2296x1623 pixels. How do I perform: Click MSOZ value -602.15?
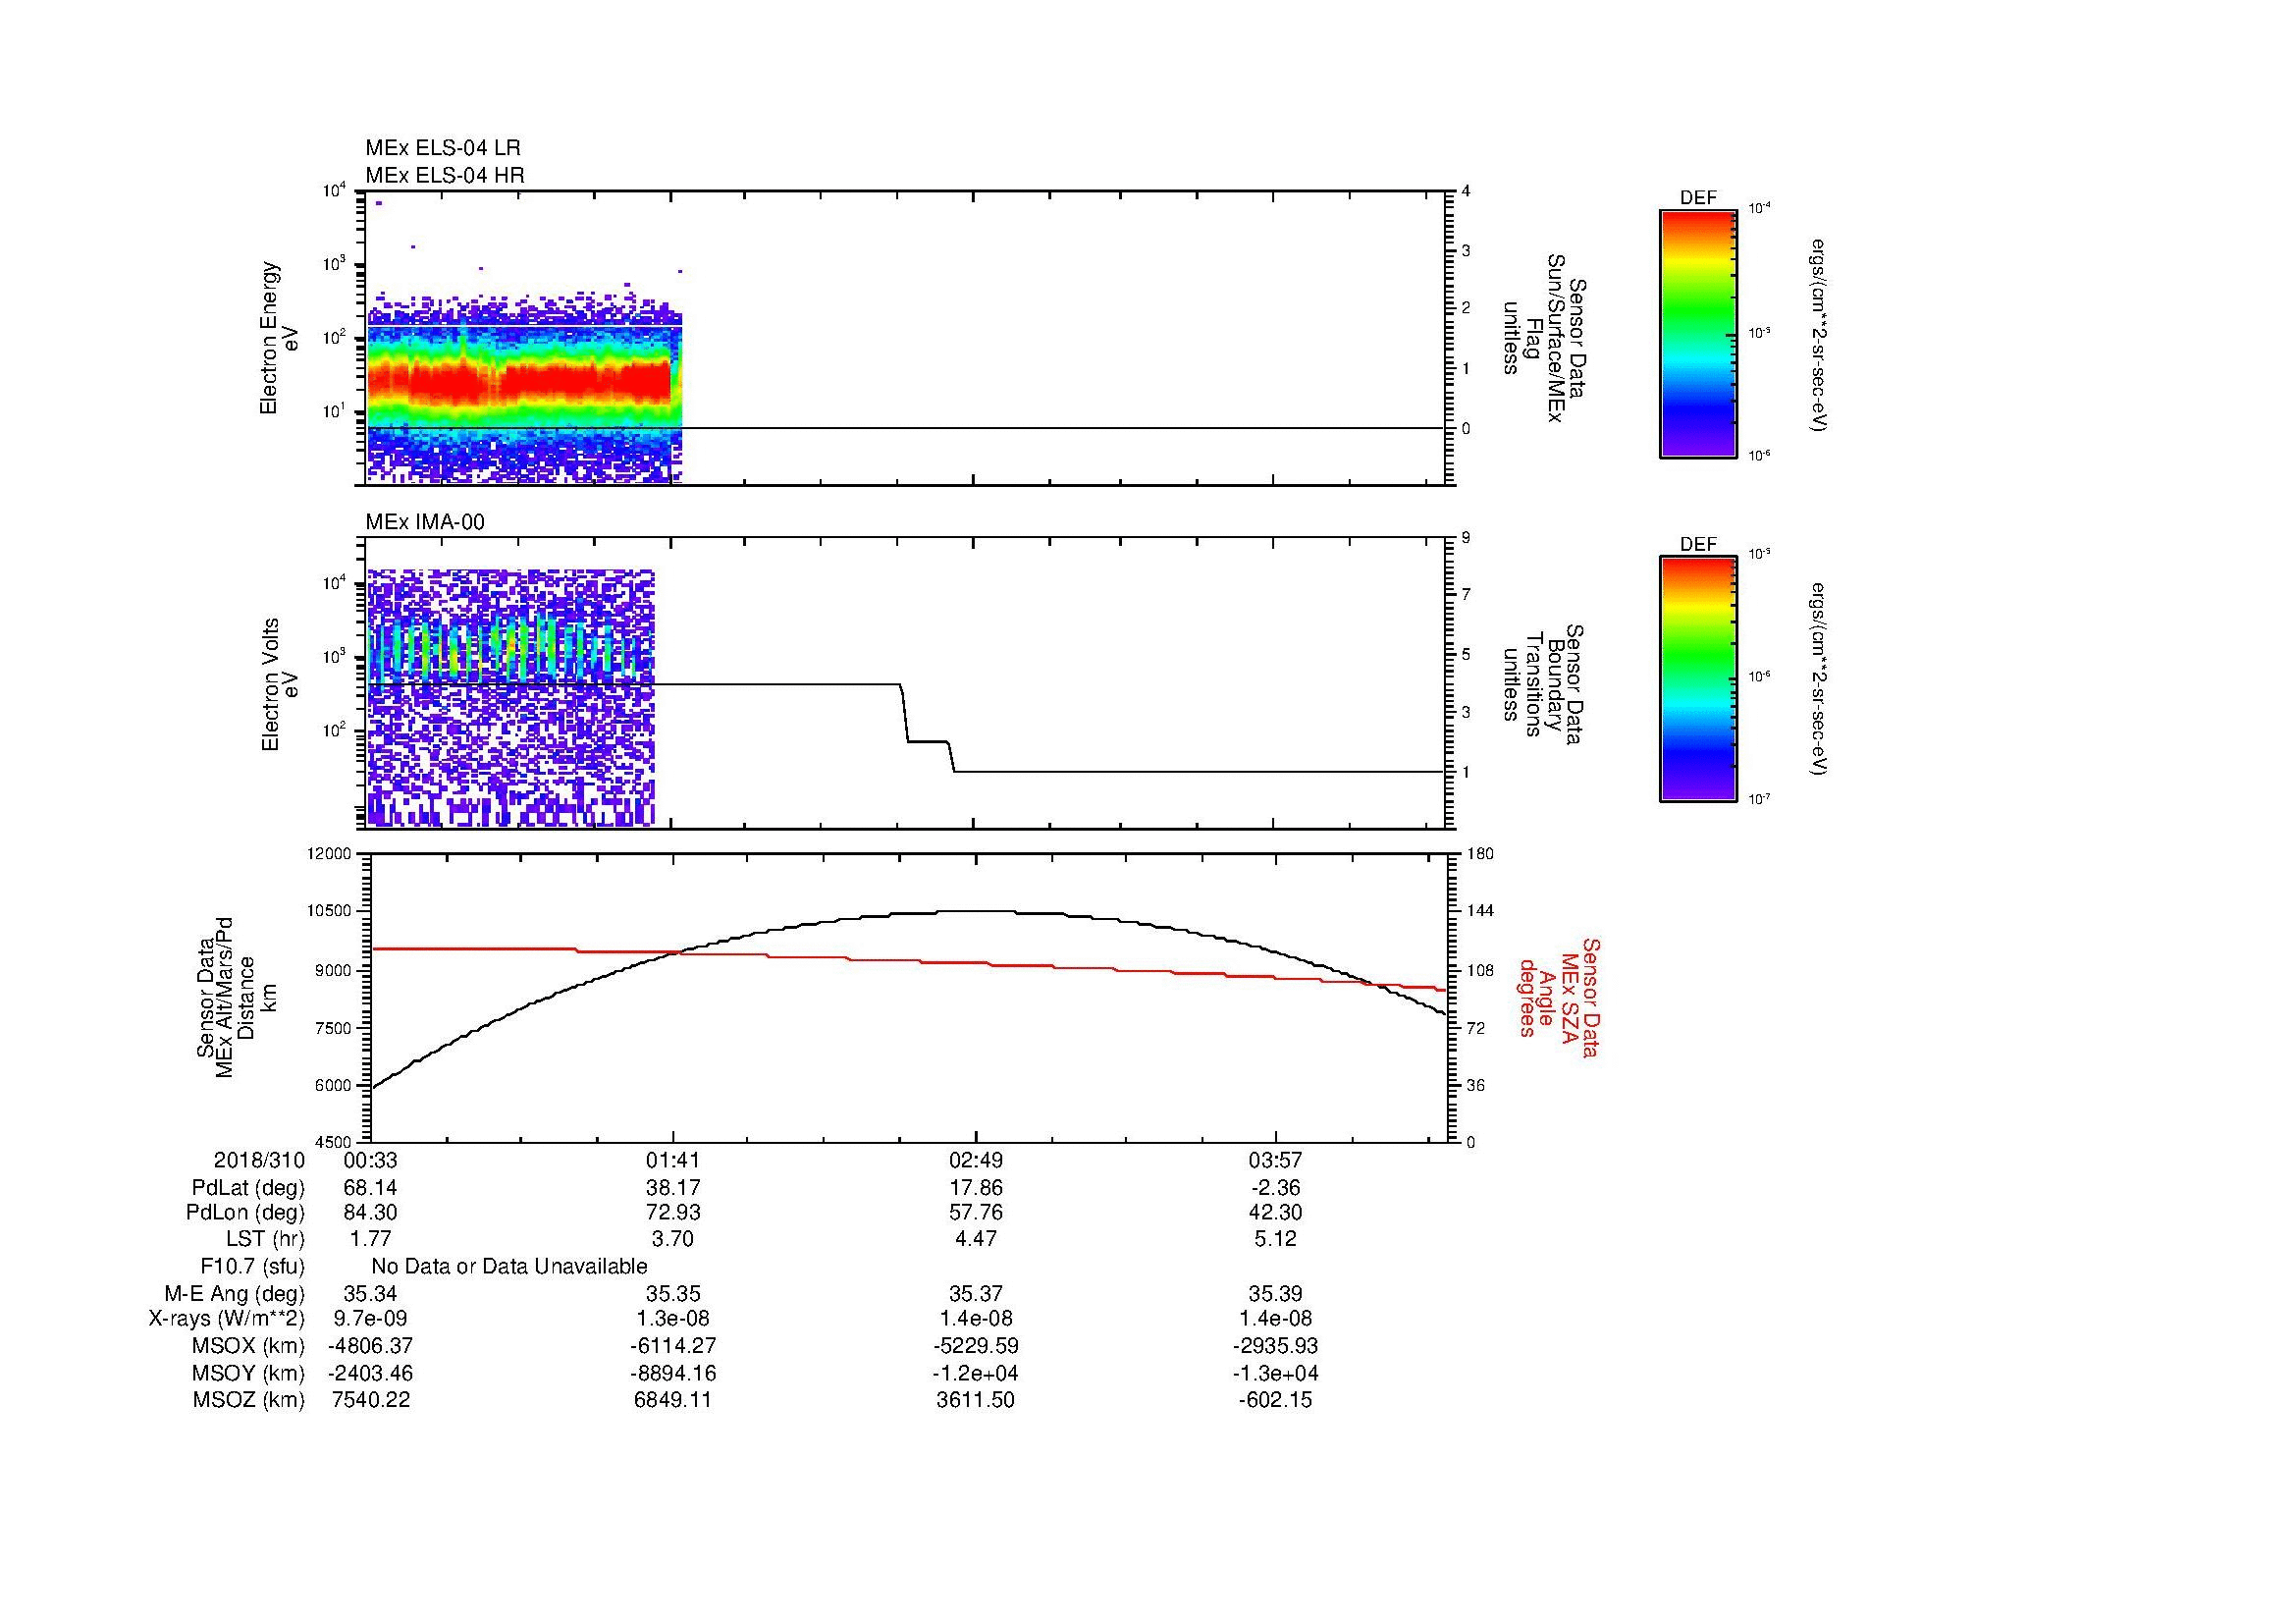tap(1275, 1400)
